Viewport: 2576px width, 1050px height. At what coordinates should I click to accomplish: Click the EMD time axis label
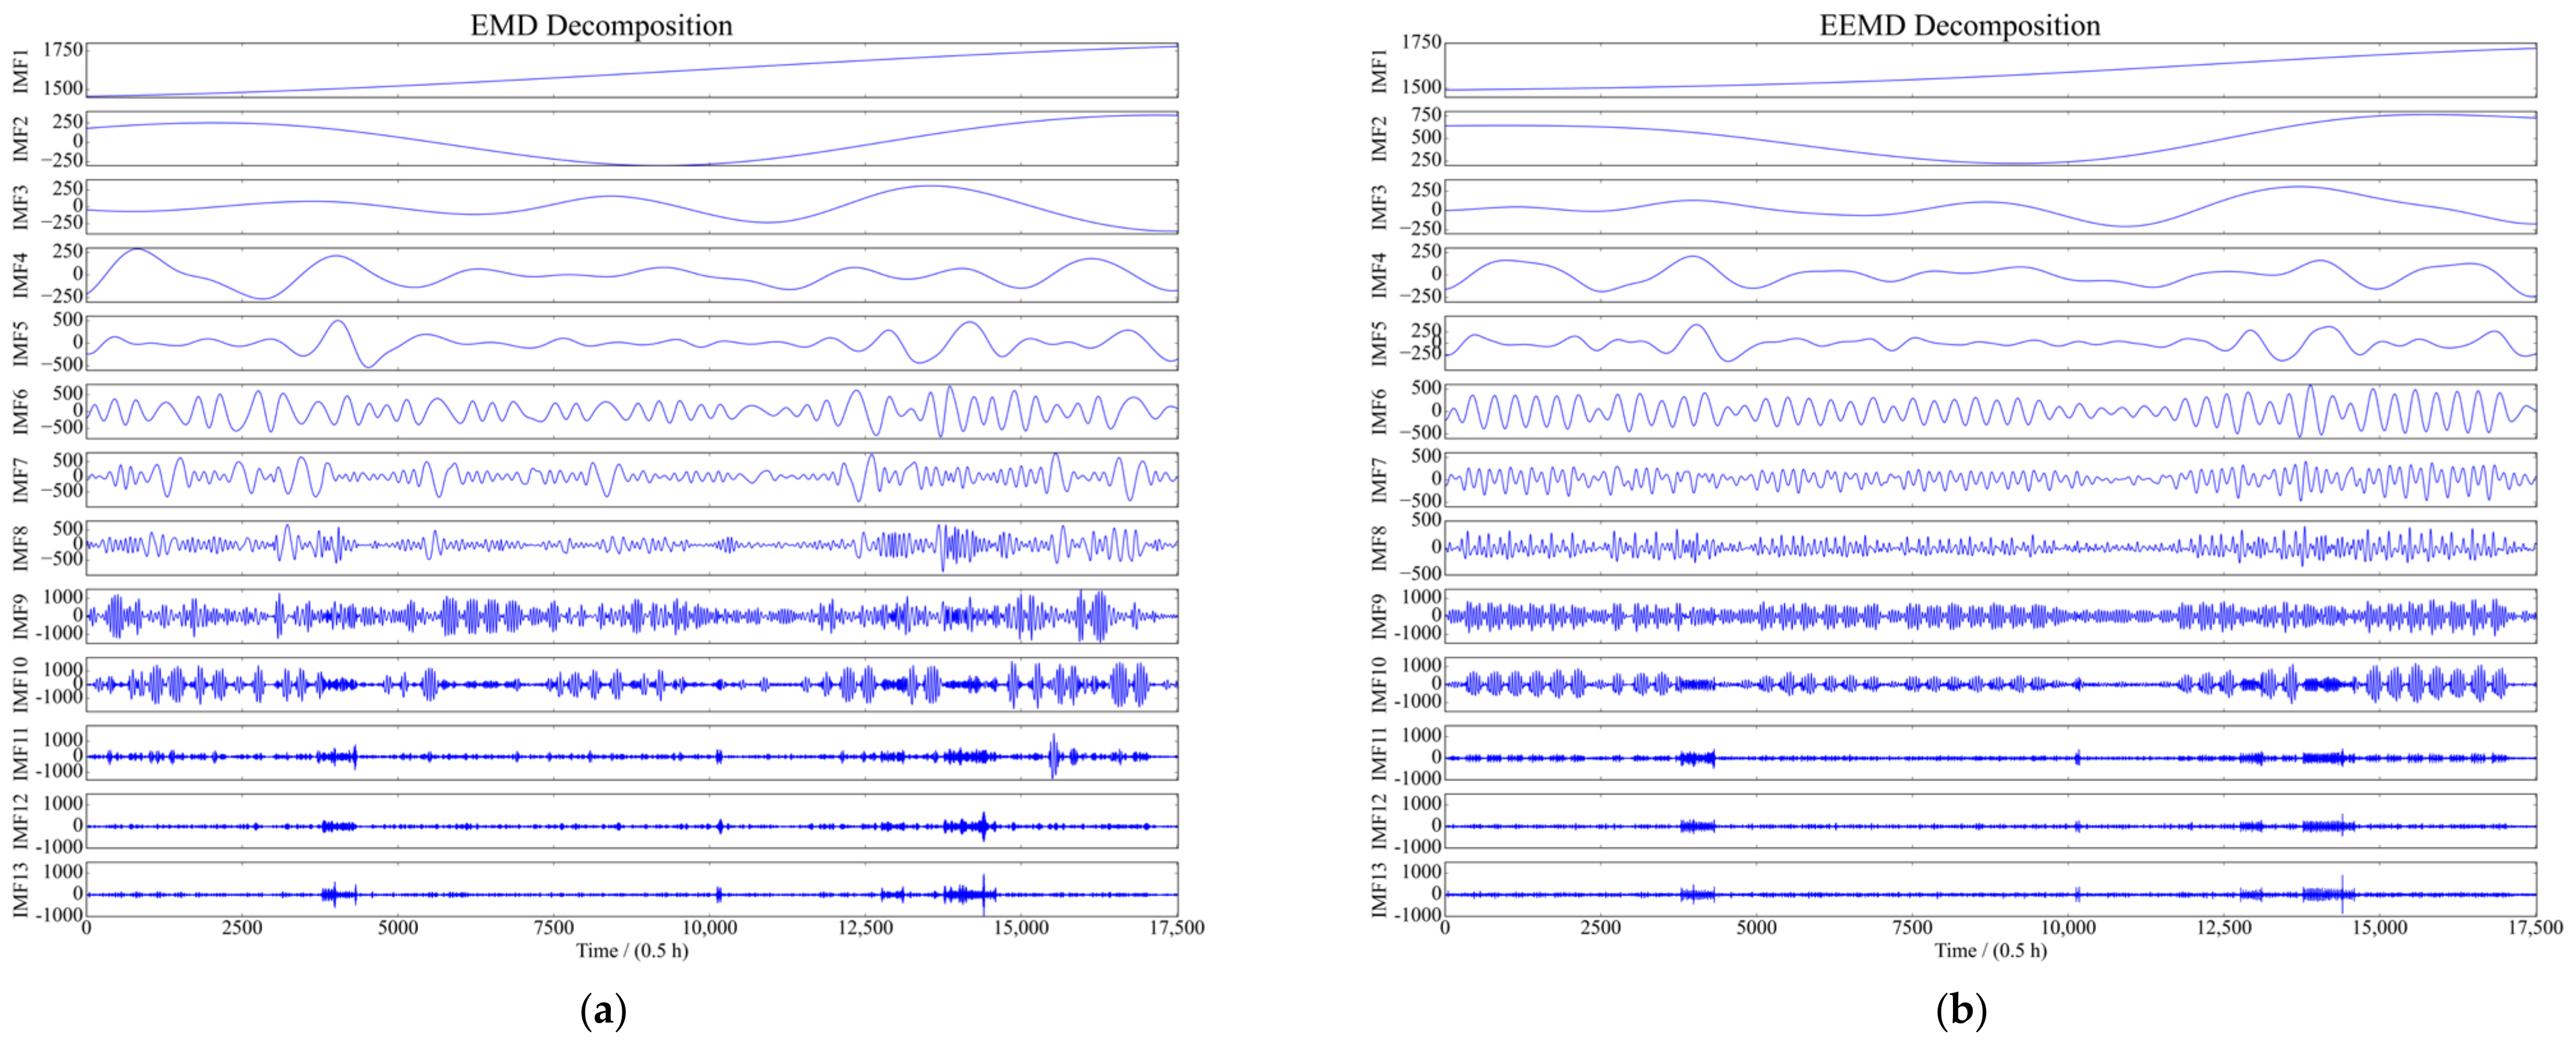coord(632,950)
